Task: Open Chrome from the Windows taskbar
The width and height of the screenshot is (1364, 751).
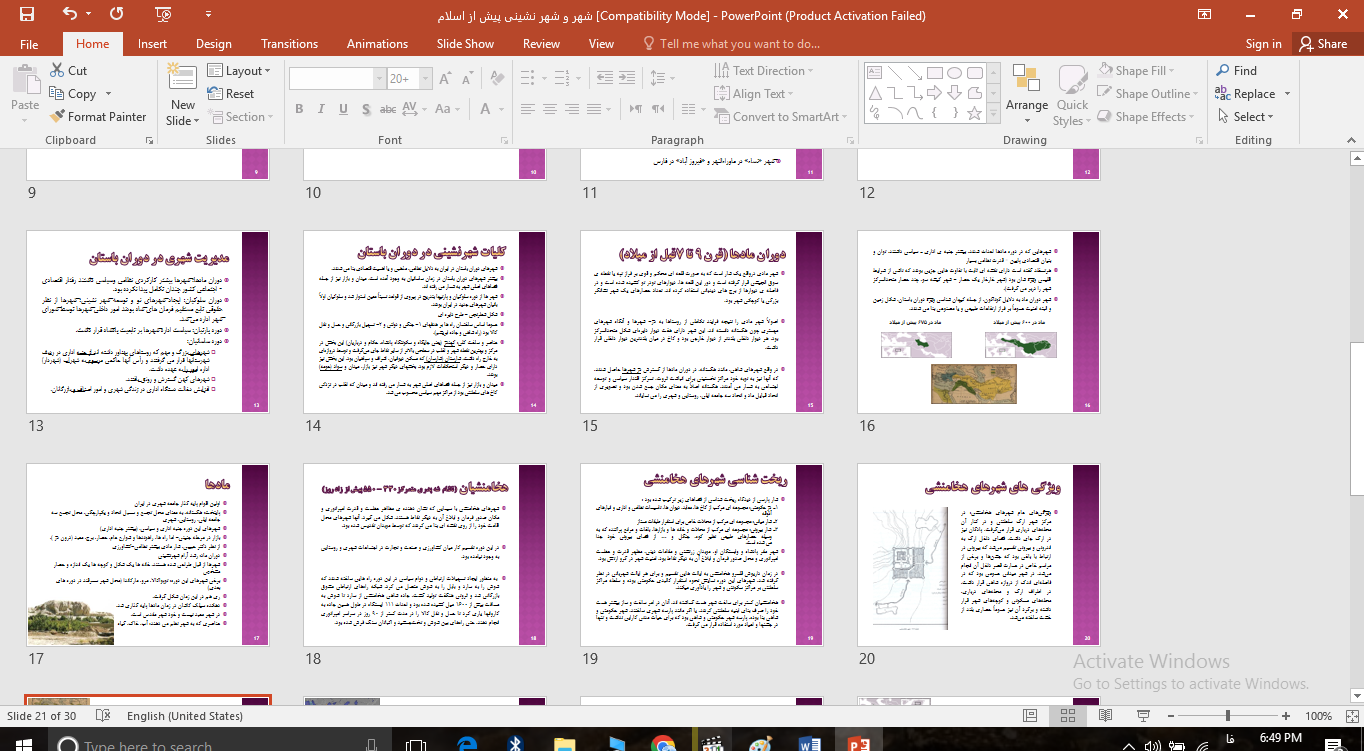Action: click(x=662, y=744)
